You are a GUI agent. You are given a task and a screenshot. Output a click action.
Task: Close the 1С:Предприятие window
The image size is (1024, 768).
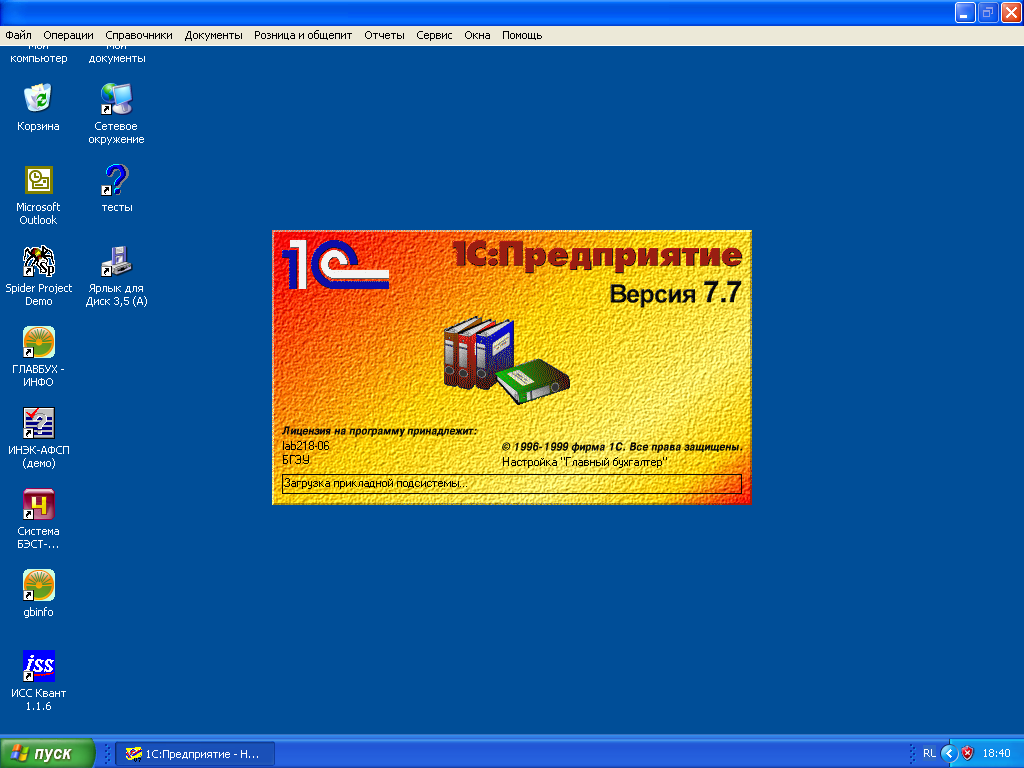click(1011, 12)
